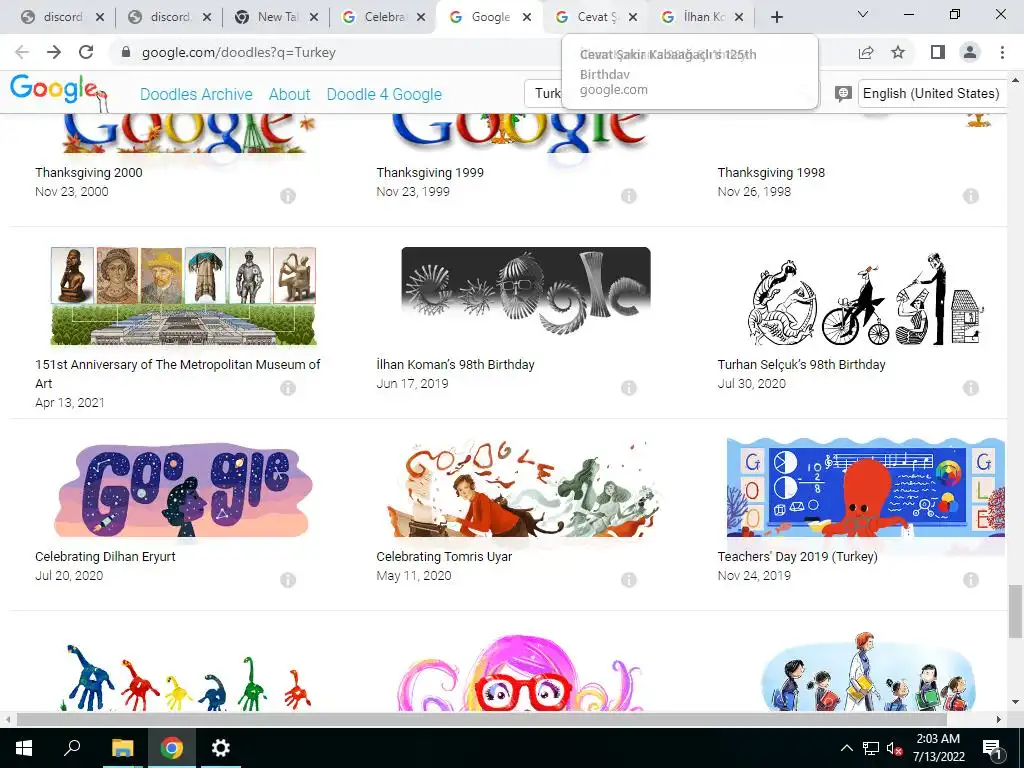Open 151st Anniversary Metropolitan Museum title

[178, 374]
